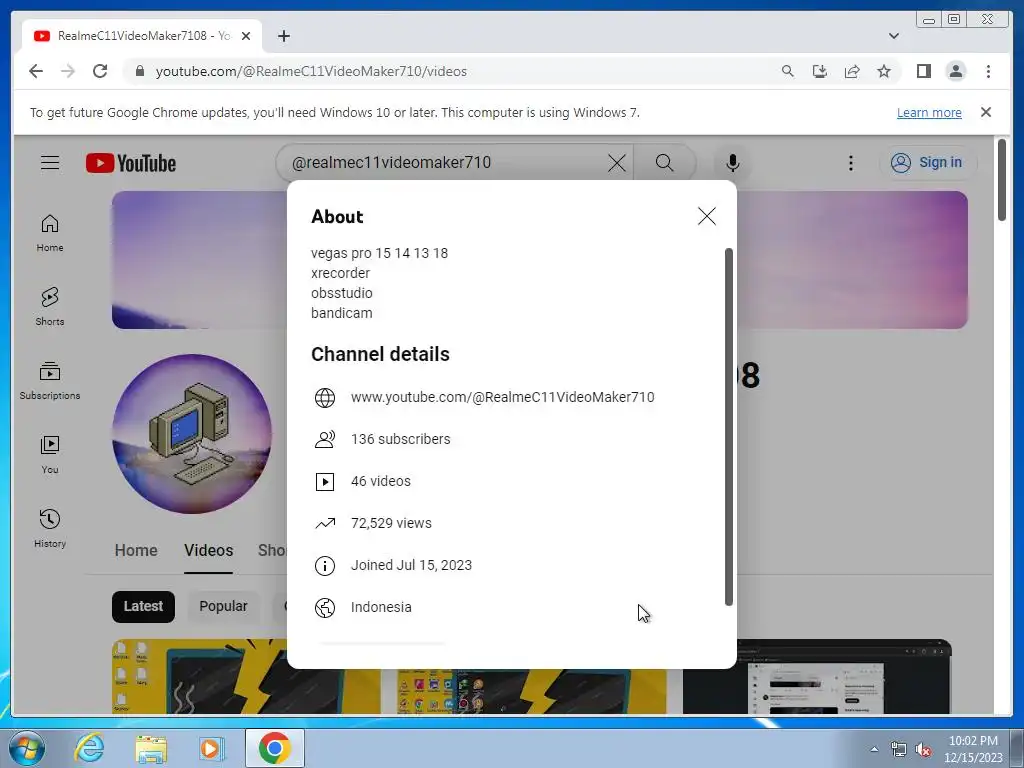
Task: Click the install app icon in address bar
Action: click(x=820, y=71)
